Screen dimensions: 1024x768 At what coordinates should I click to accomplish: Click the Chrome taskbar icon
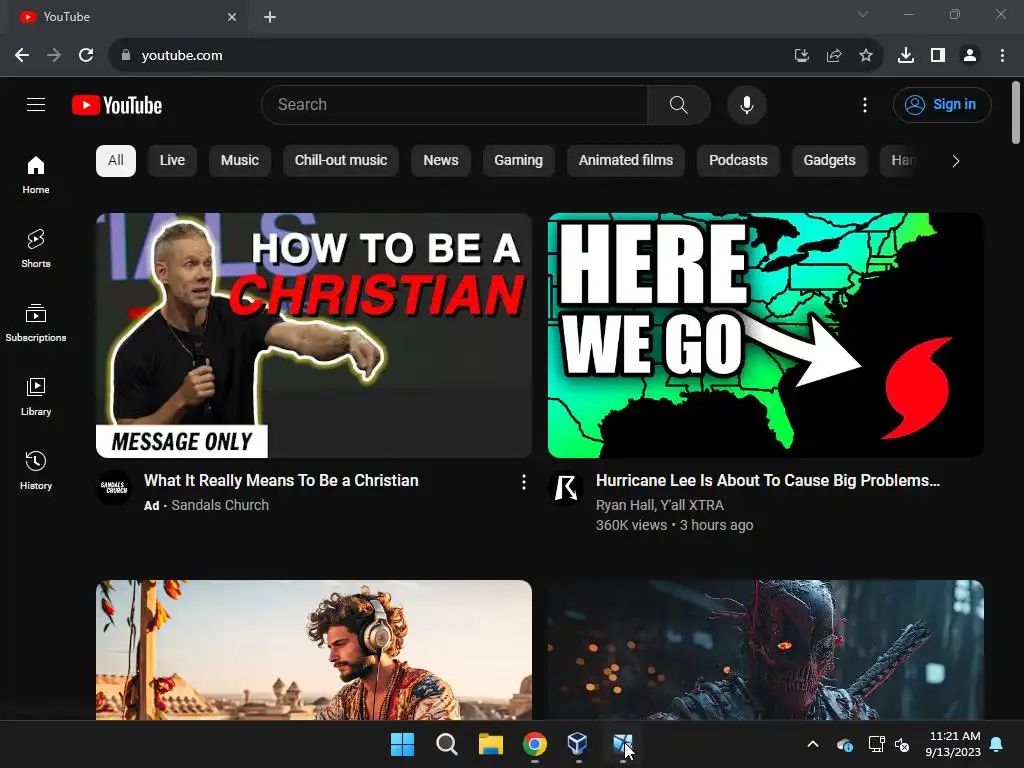(x=535, y=744)
